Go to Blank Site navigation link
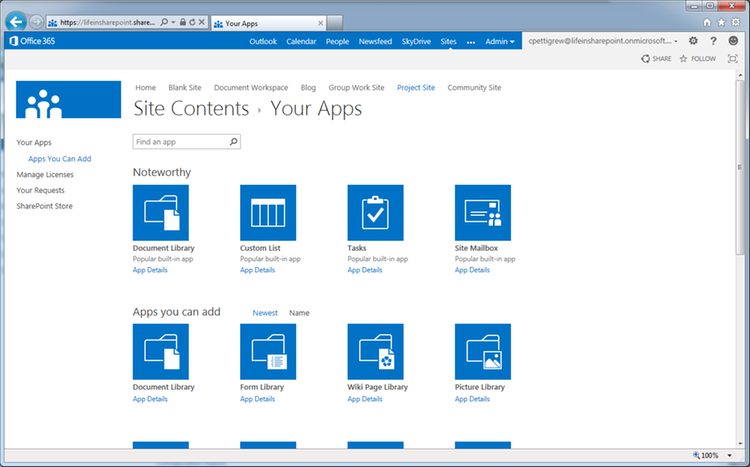Screen dimensions: 750x467 pyautogui.click(x=185, y=88)
